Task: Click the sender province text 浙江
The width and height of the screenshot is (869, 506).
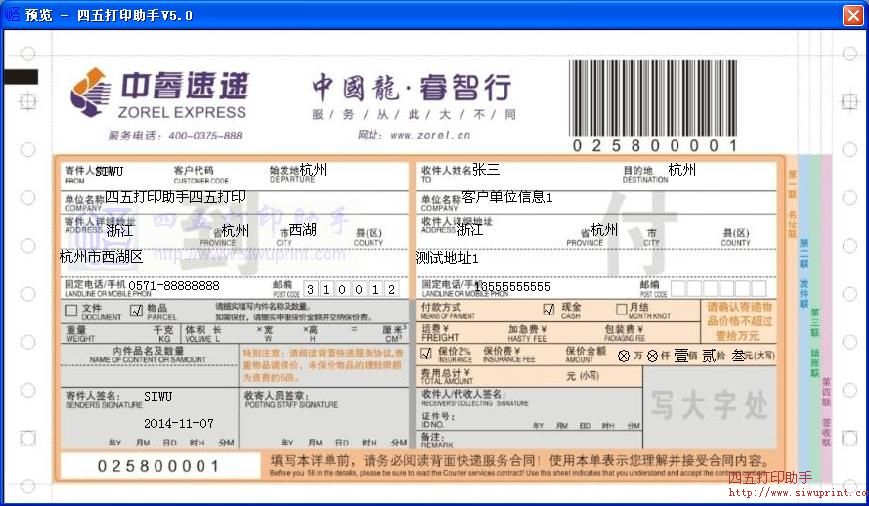Action: coord(120,229)
